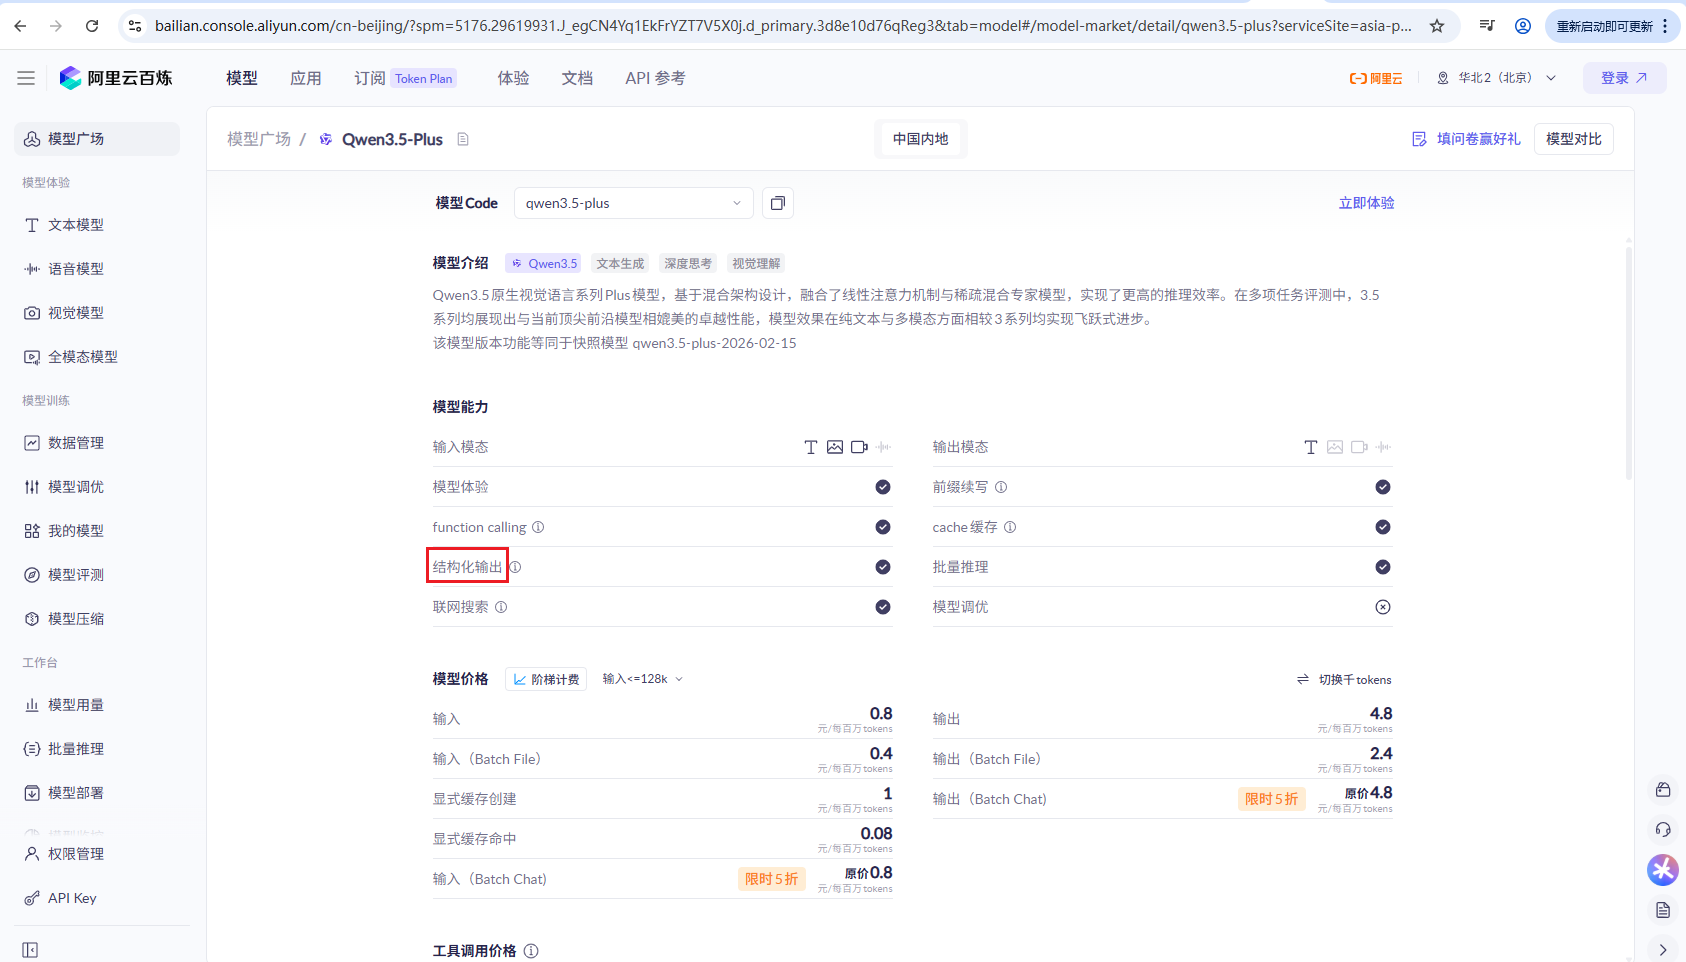Switch to the 应用 top menu

click(306, 78)
